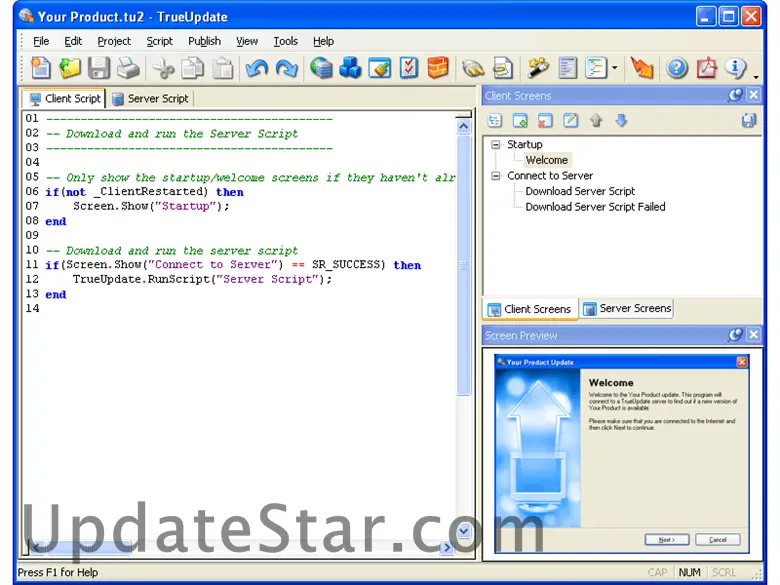
Task: Click the window with paintbrush theme icon
Action: pyautogui.click(x=380, y=68)
